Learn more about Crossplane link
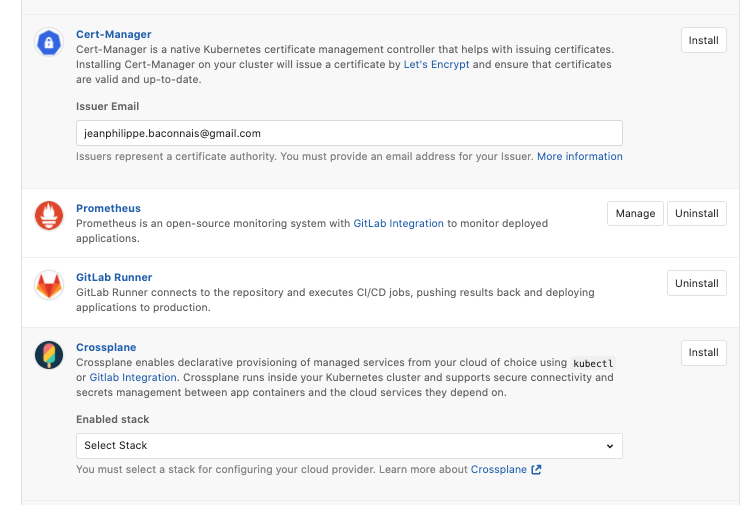 coord(498,470)
